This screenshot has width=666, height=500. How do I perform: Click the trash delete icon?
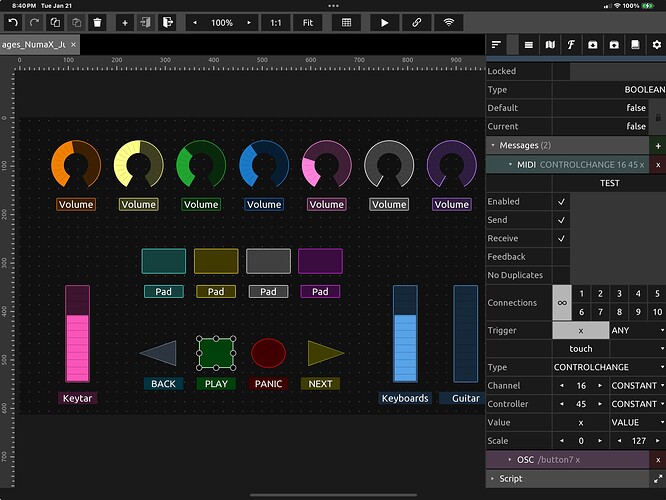97,23
